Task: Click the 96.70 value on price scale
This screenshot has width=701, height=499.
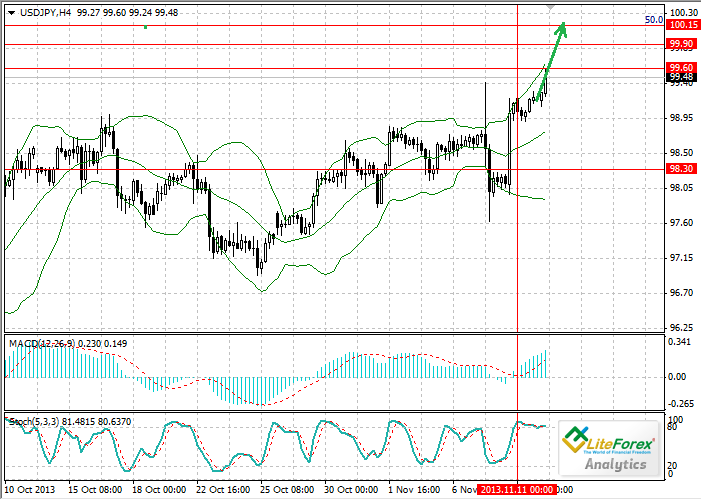Action: point(681,293)
